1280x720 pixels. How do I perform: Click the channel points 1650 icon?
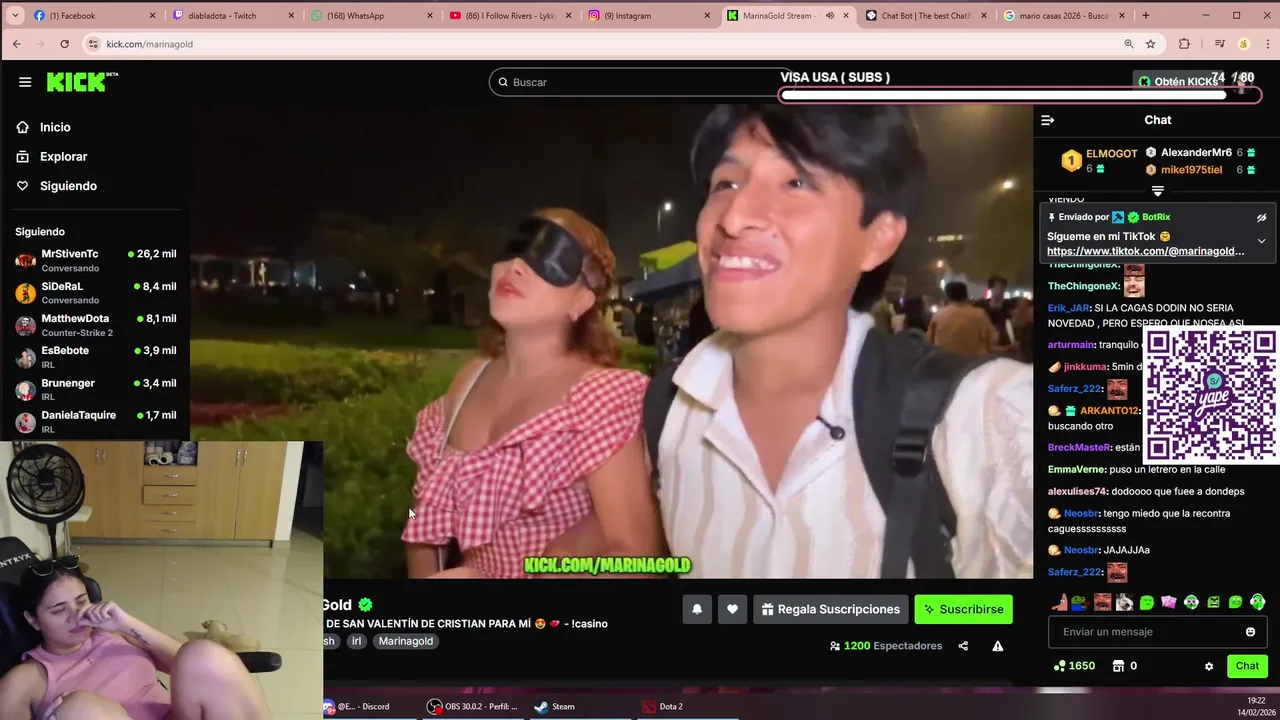(1060, 666)
